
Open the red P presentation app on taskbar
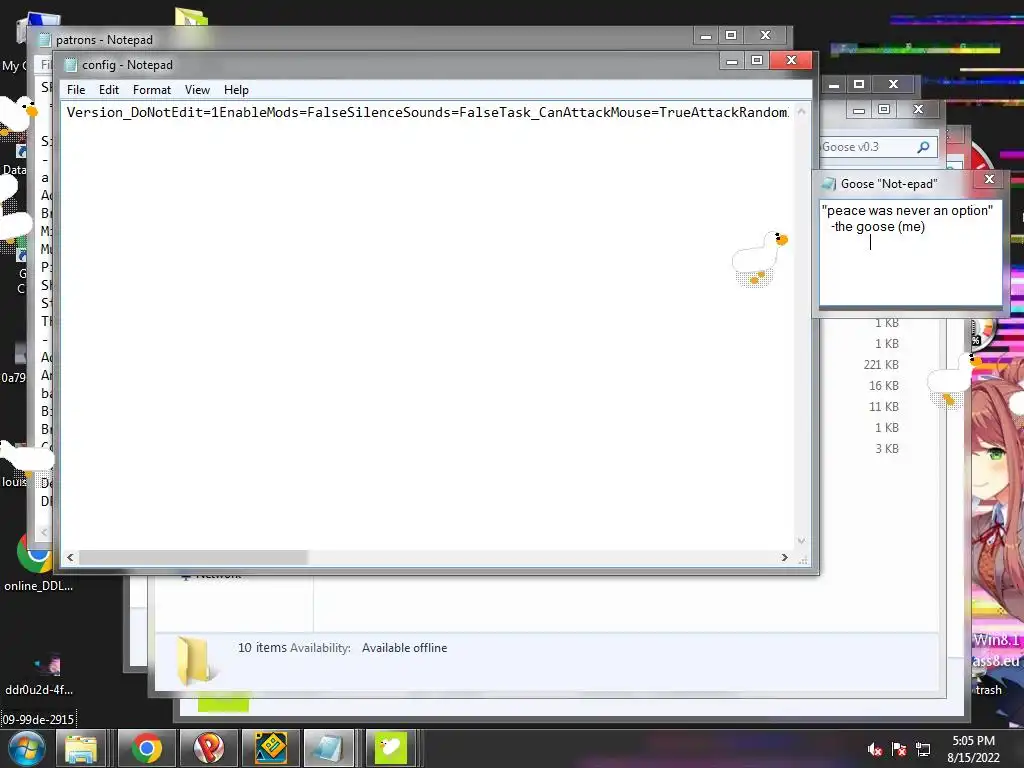208,748
